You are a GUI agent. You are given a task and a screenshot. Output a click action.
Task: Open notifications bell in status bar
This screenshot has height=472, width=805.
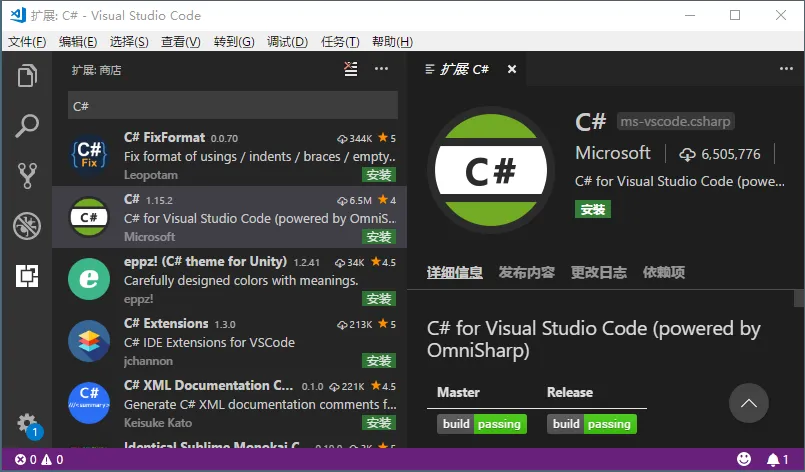click(777, 460)
